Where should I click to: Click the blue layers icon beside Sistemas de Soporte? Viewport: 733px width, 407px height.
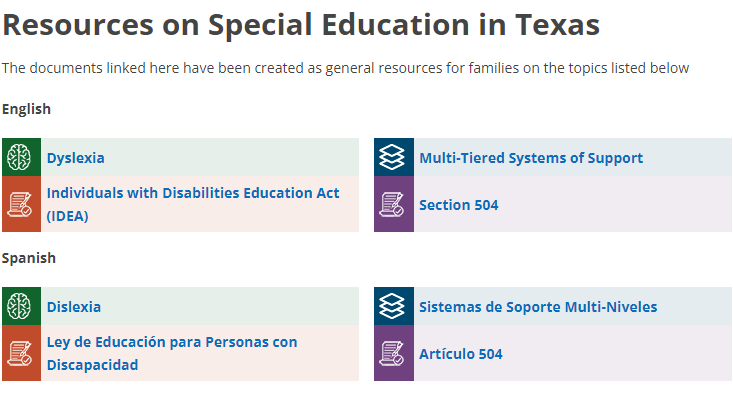(x=393, y=306)
